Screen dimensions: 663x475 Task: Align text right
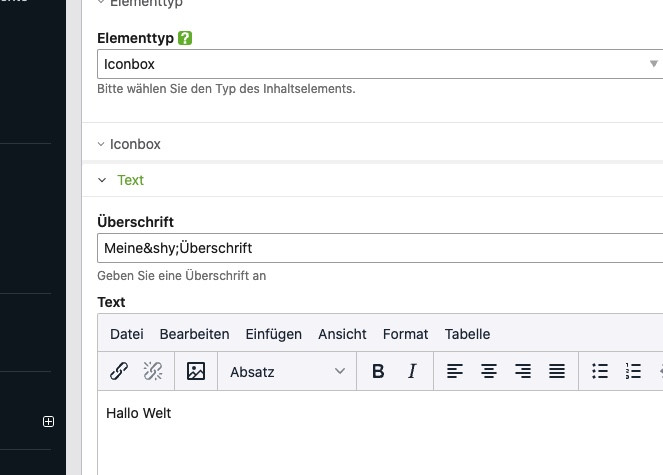point(523,371)
